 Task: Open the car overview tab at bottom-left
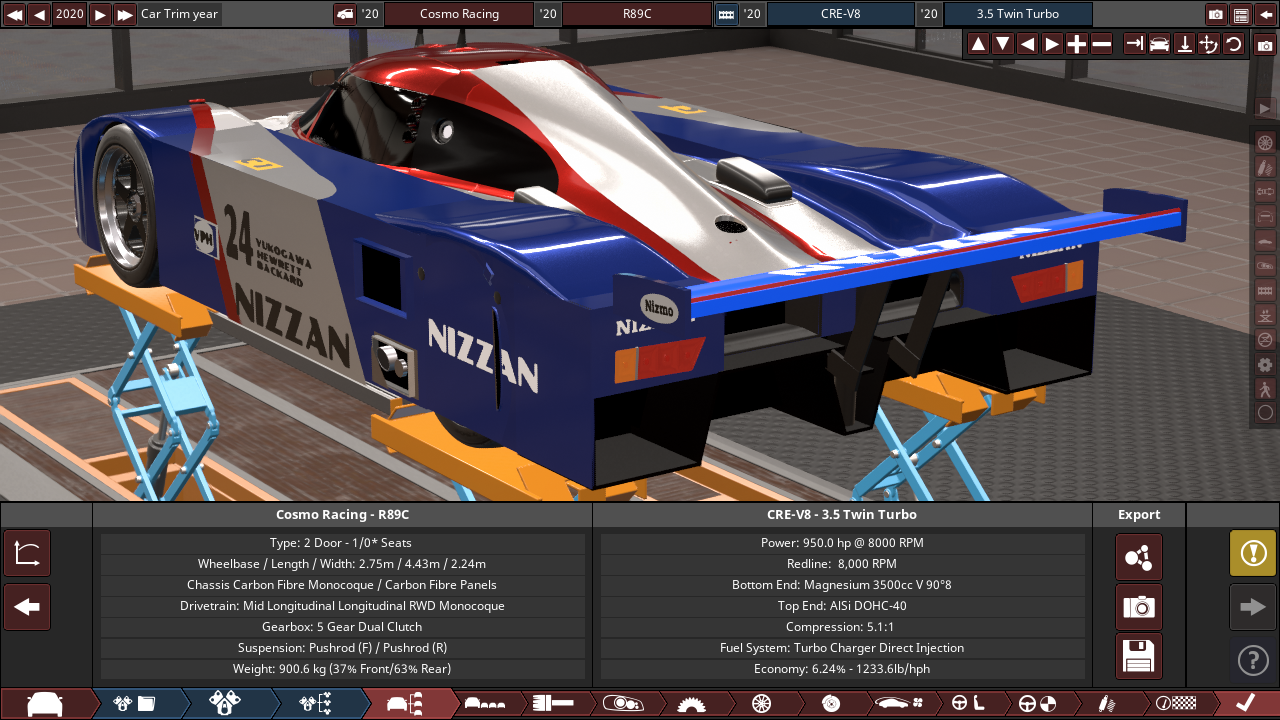click(45, 704)
